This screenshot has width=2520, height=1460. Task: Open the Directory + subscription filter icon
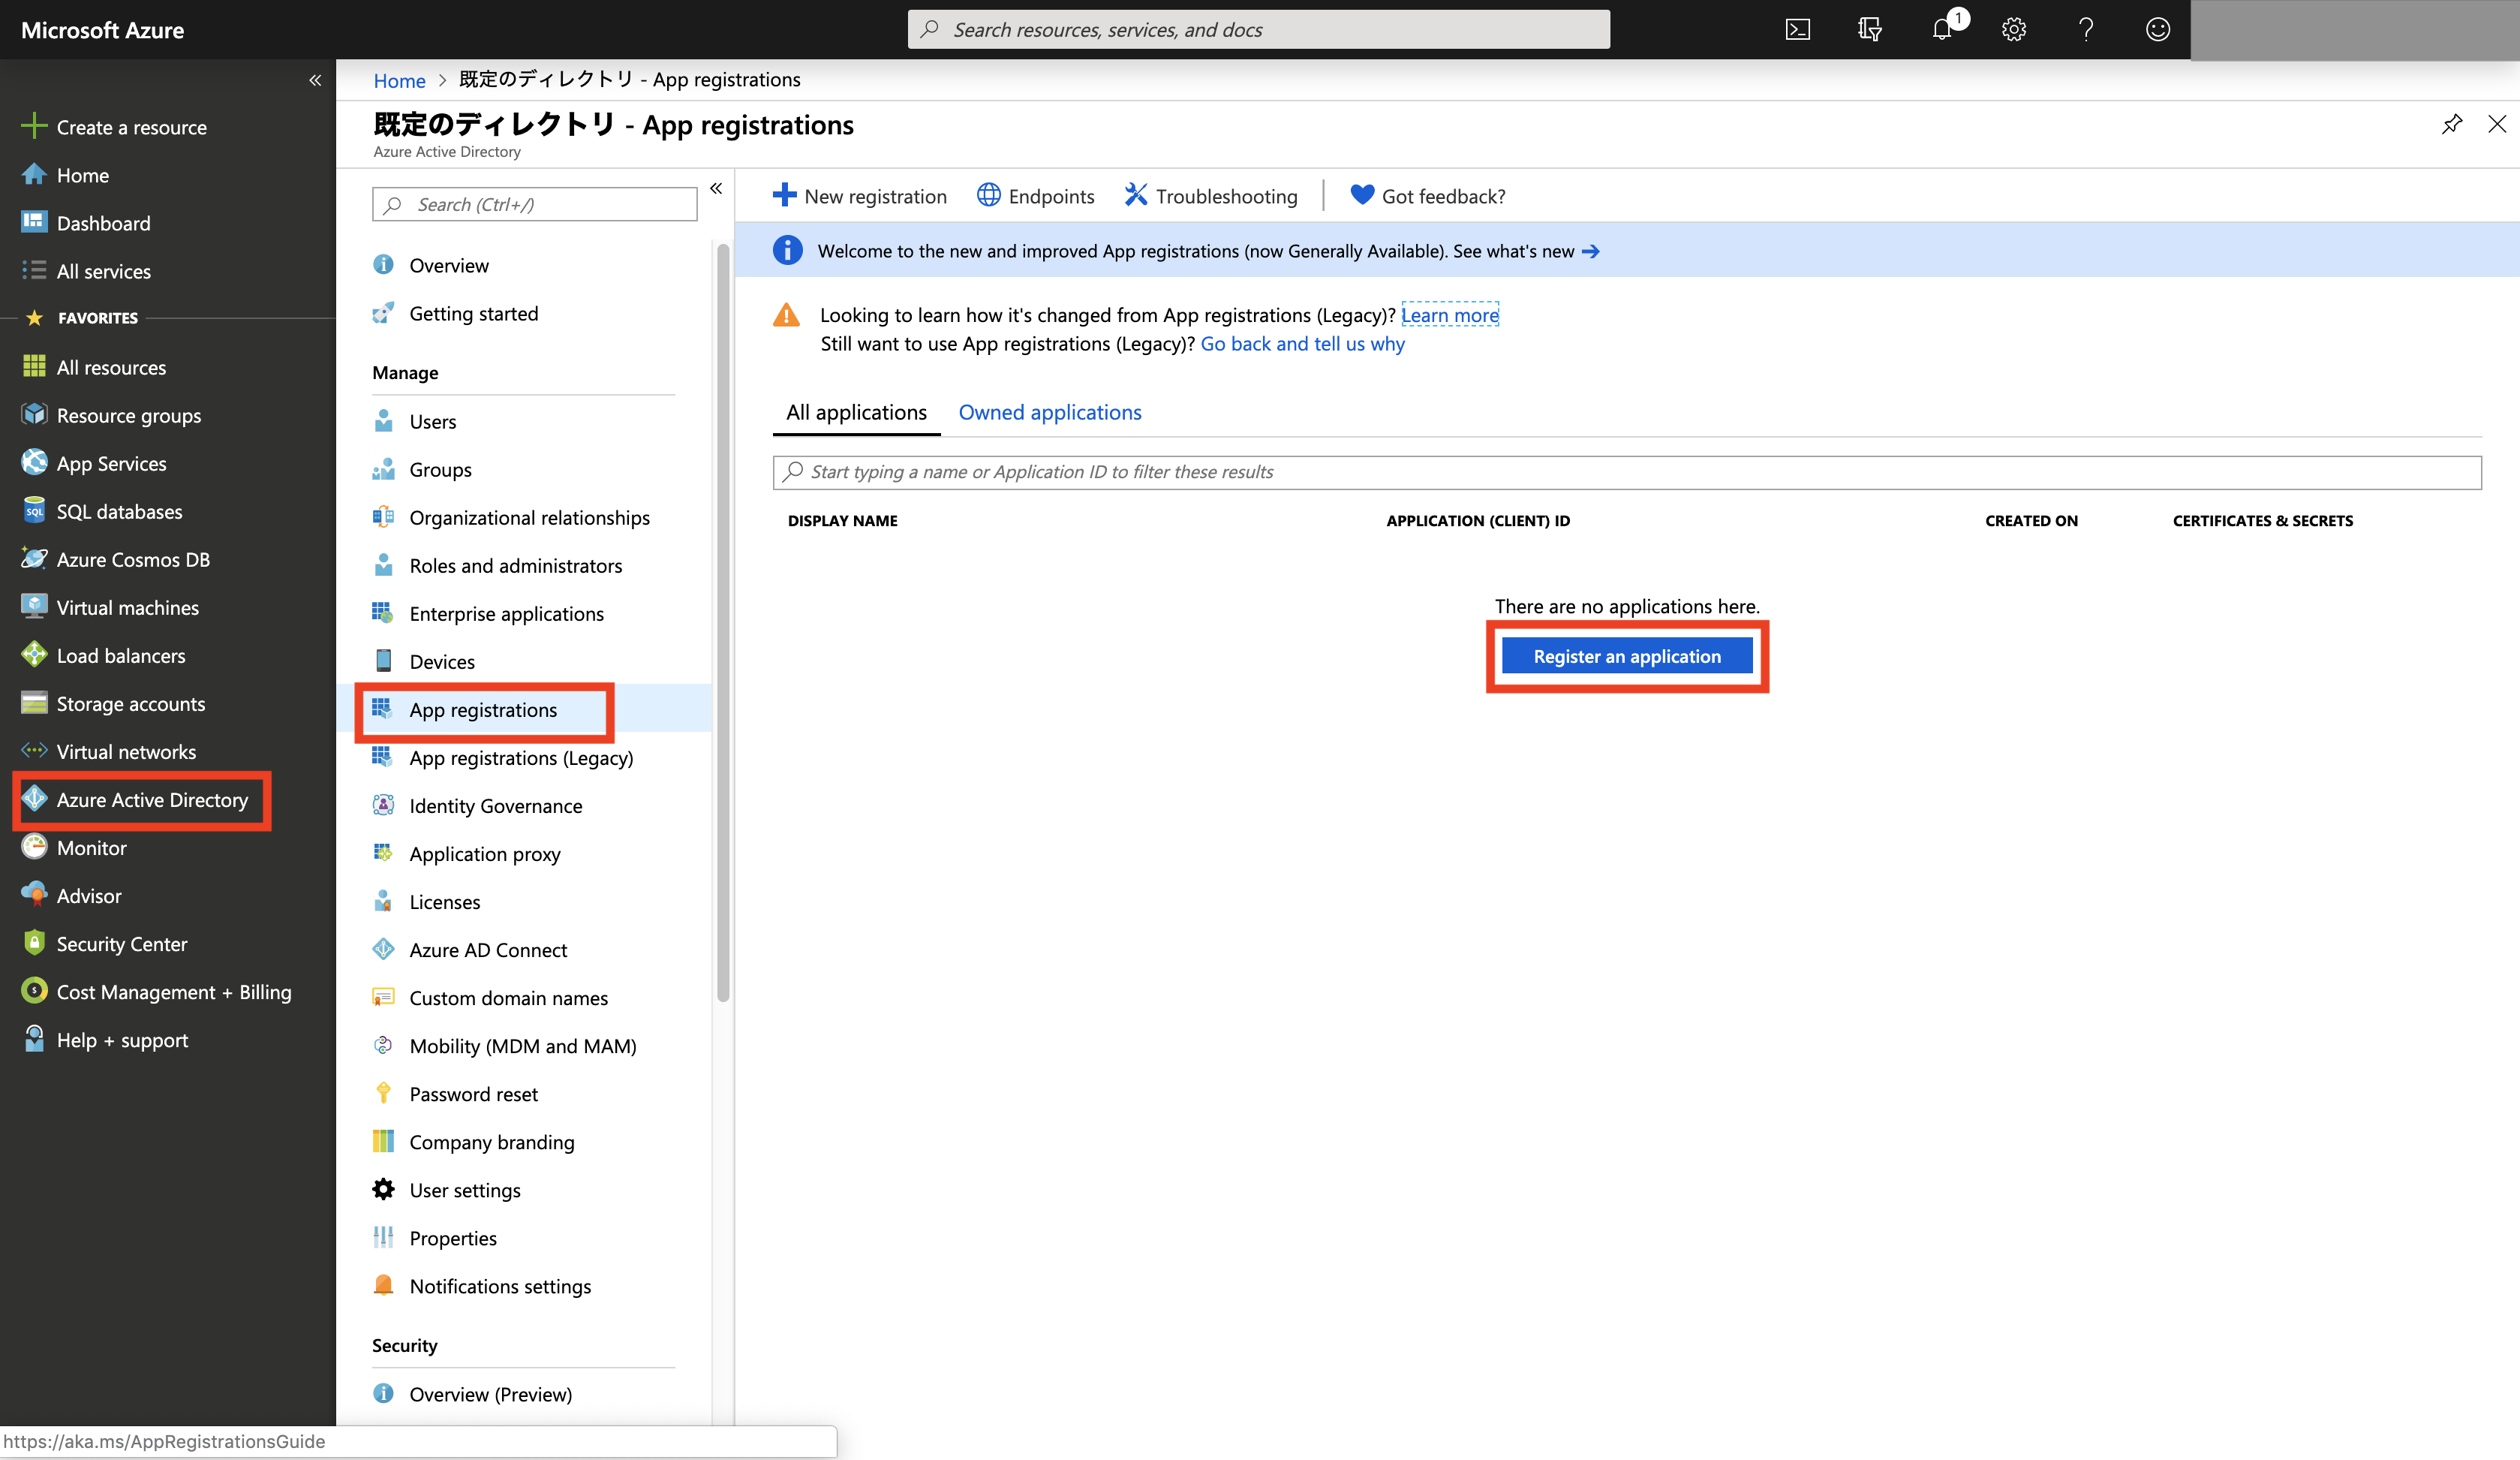(1869, 29)
